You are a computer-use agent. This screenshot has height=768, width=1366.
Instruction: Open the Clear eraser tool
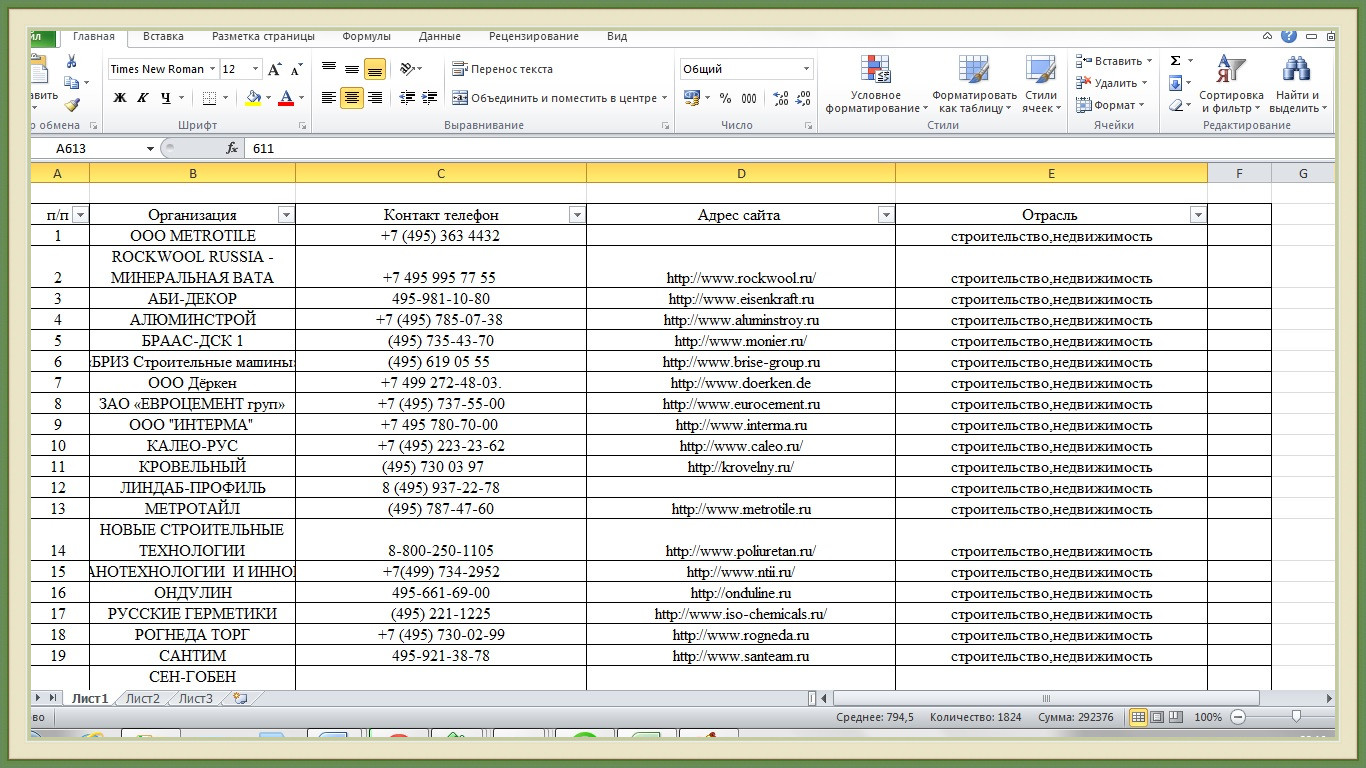pyautogui.click(x=1176, y=105)
